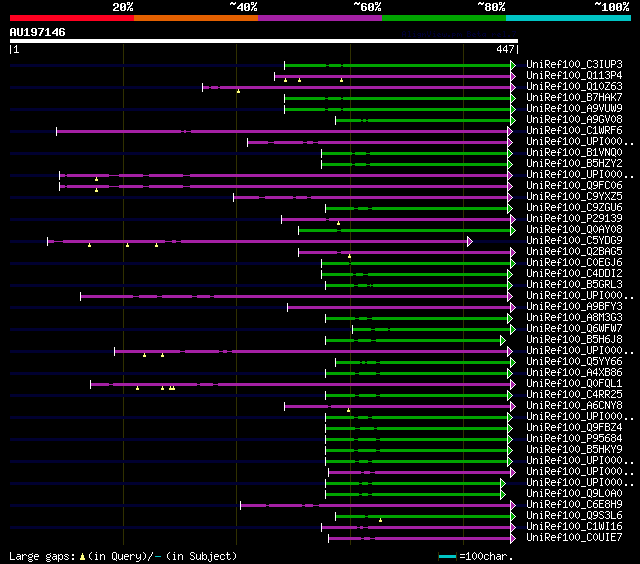Select the white AU197146 query sequence bar
Screen dimensions: 640x564
(x=264, y=41)
